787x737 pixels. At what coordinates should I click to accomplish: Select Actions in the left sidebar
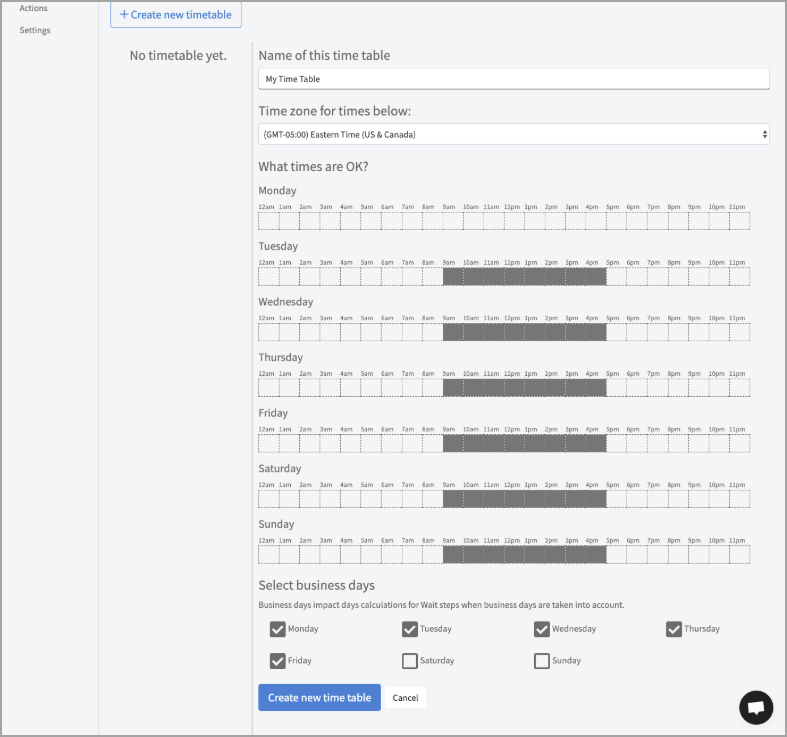33,8
